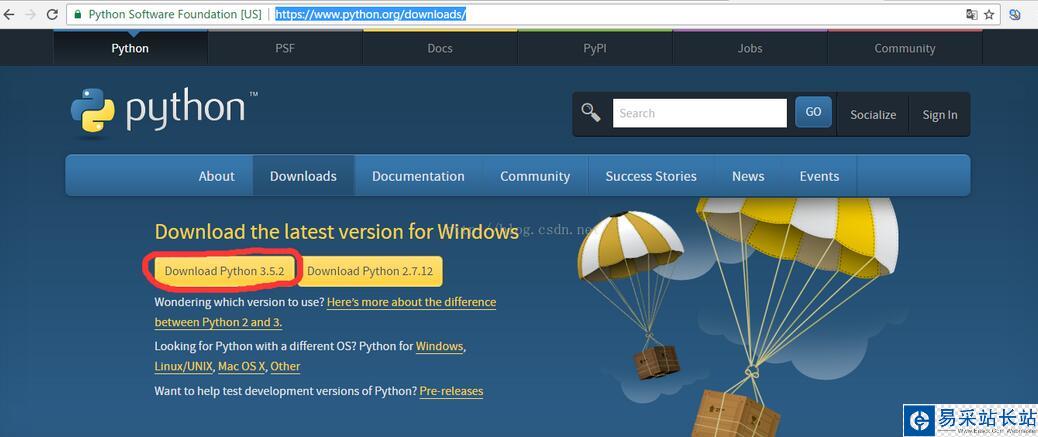Select the PyPI top tab
Image resolution: width=1038 pixels, height=437 pixels.
(595, 48)
